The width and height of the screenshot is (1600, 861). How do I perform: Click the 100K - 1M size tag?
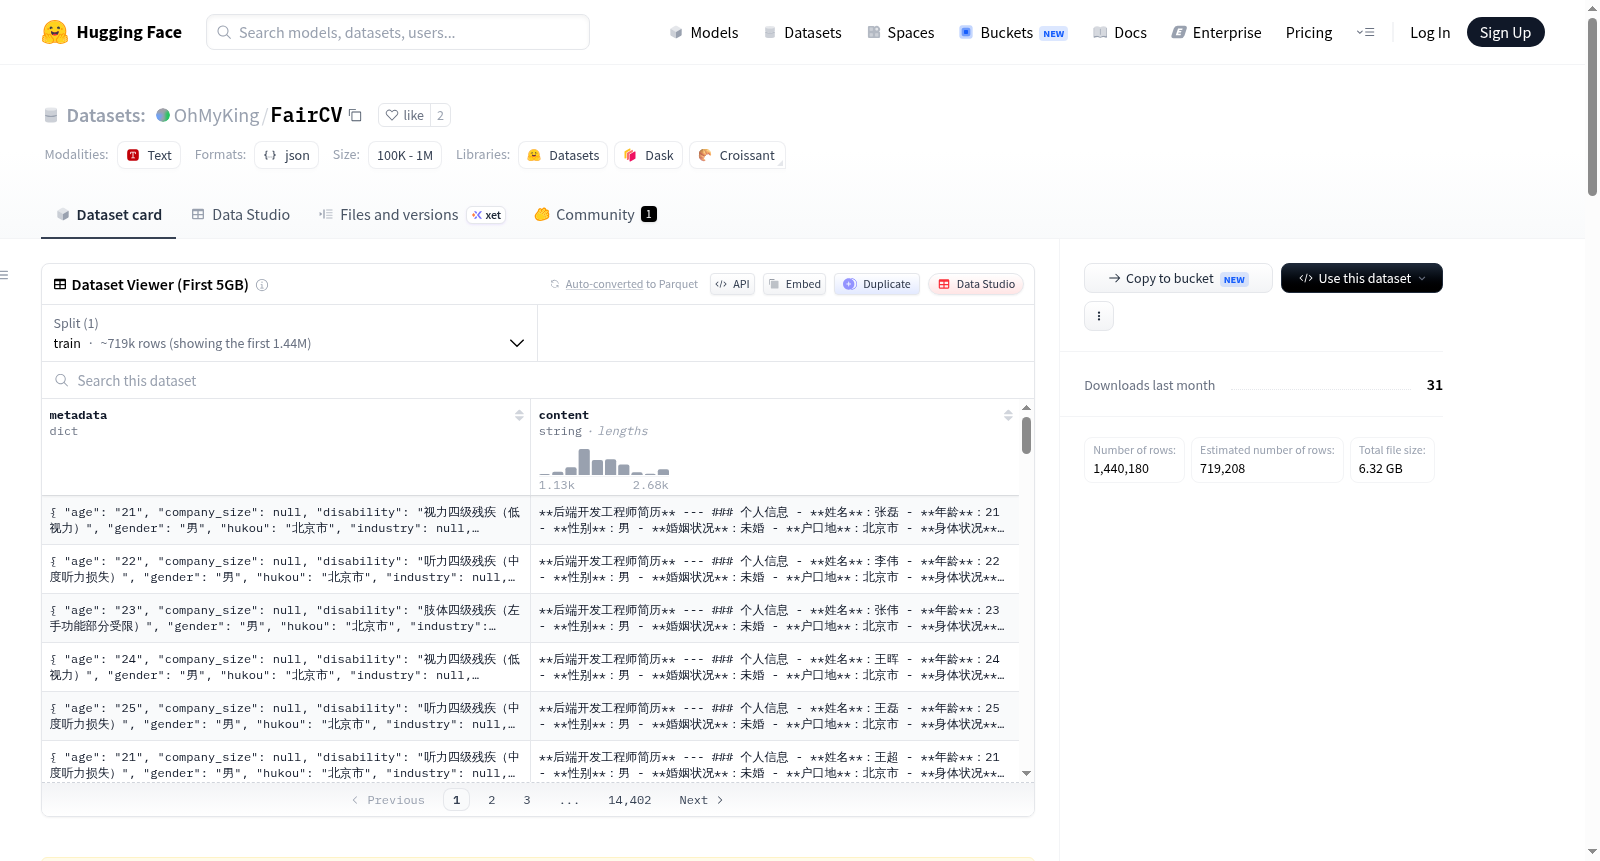tap(405, 155)
